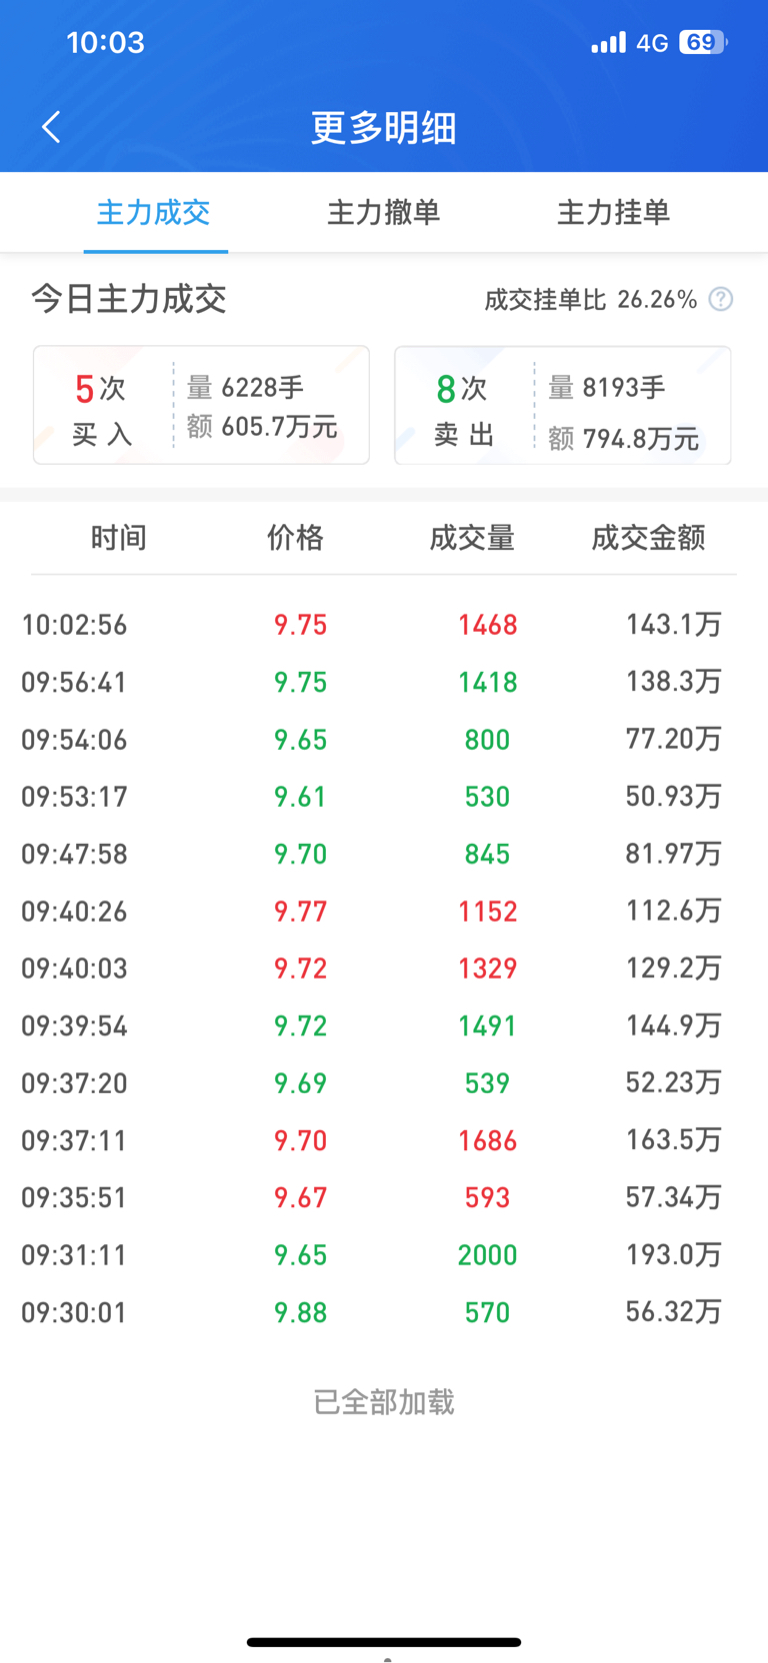Open the 5次 买入 summary card
The width and height of the screenshot is (768, 1663).
201,405
